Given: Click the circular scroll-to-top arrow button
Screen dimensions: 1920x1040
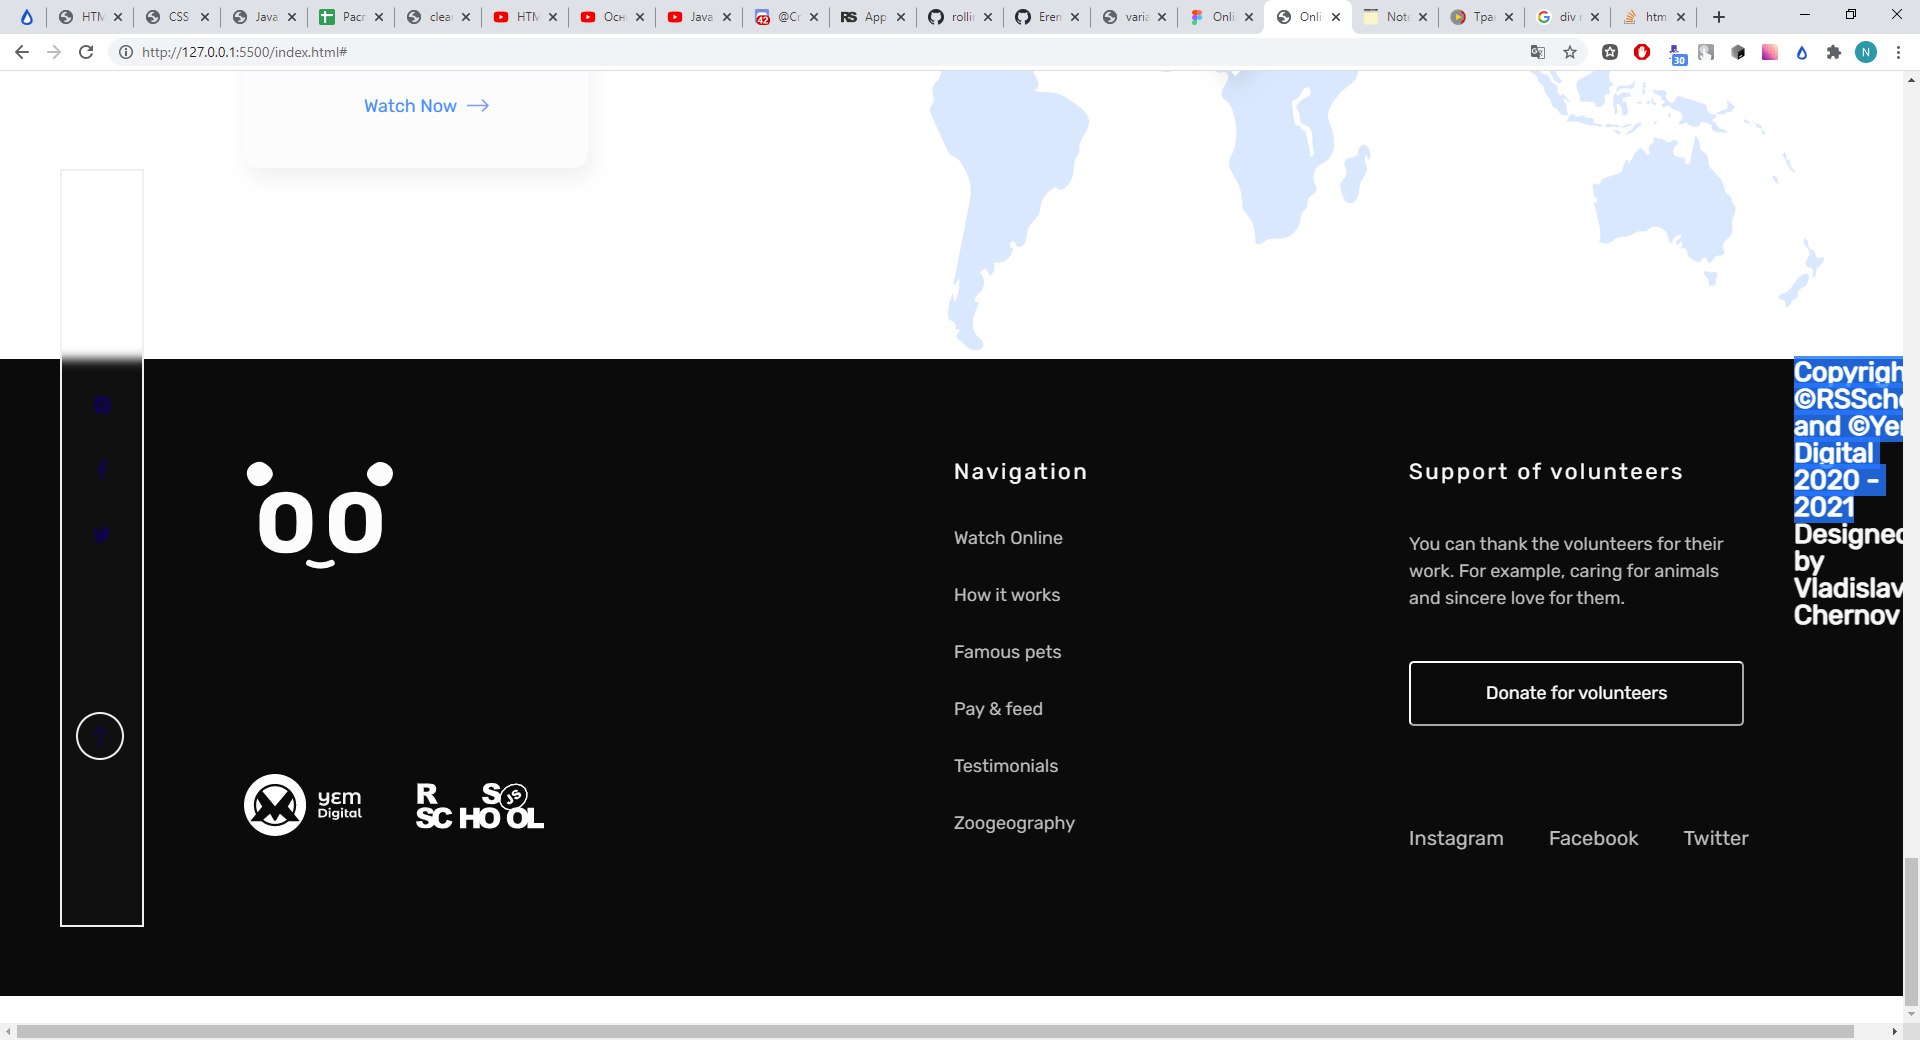Looking at the screenshot, I should pyautogui.click(x=100, y=736).
